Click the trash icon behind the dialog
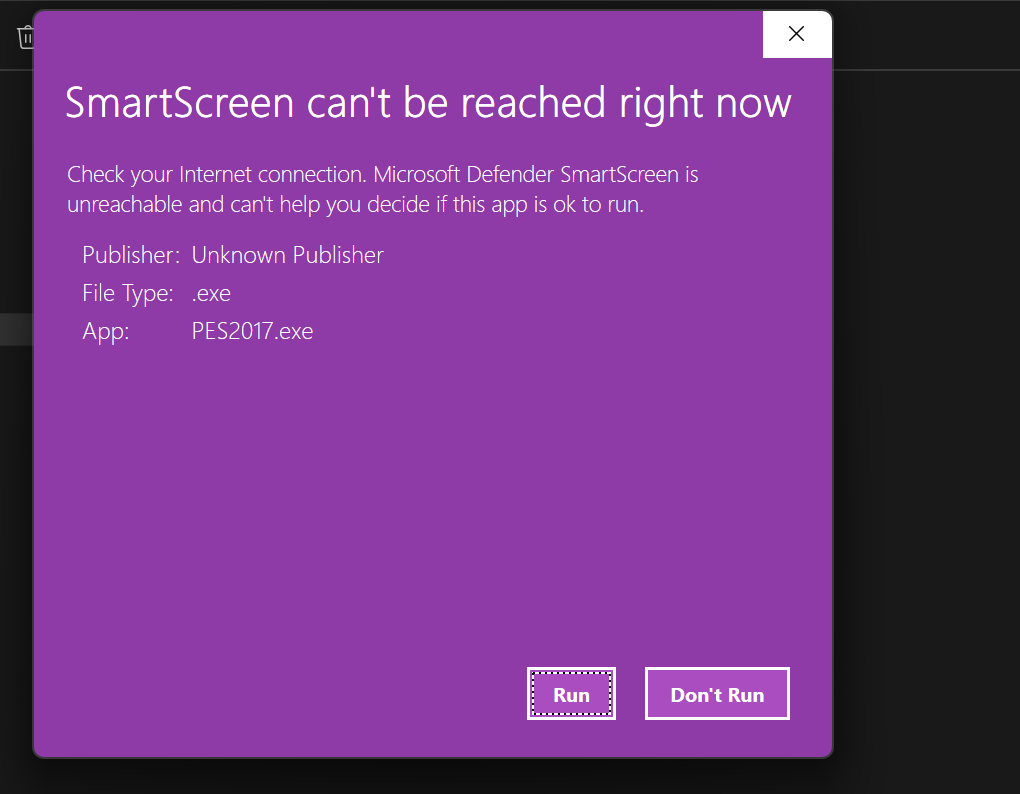 coord(25,38)
